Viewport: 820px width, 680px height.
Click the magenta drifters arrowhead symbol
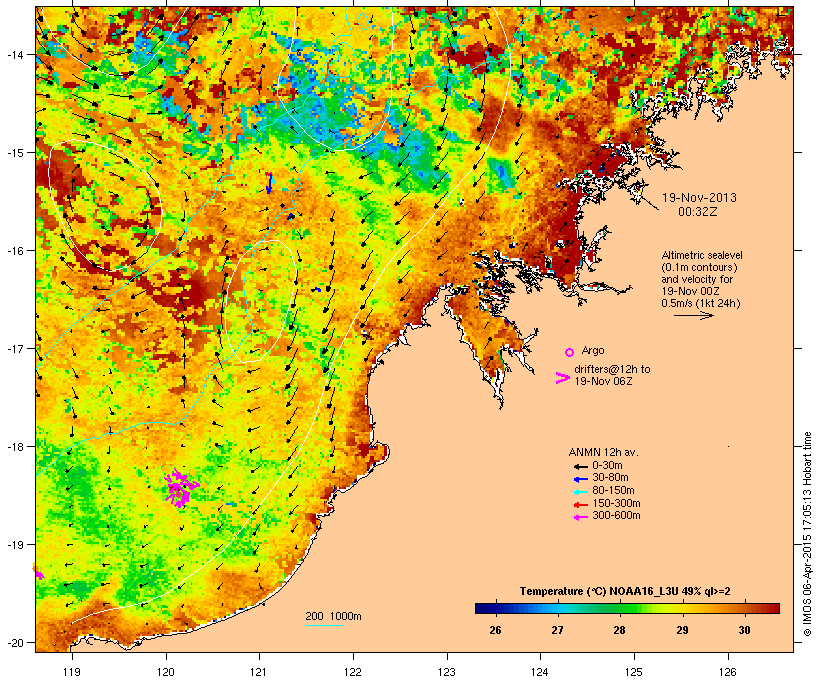[x=563, y=378]
